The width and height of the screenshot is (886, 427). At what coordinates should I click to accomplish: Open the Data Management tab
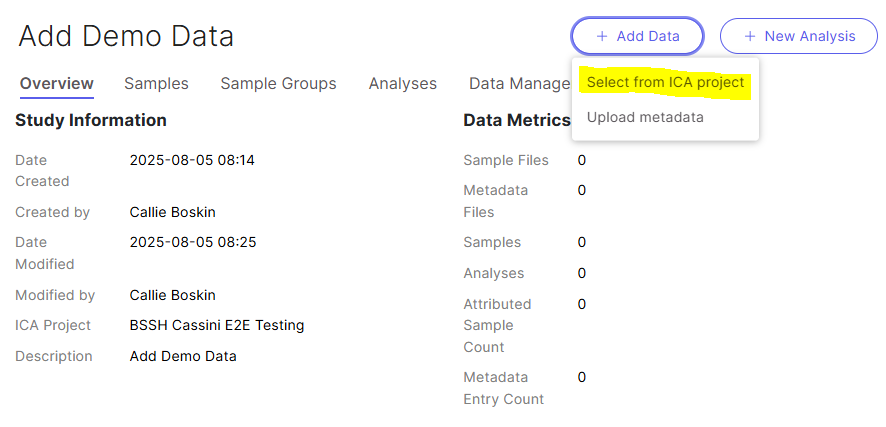tap(520, 84)
